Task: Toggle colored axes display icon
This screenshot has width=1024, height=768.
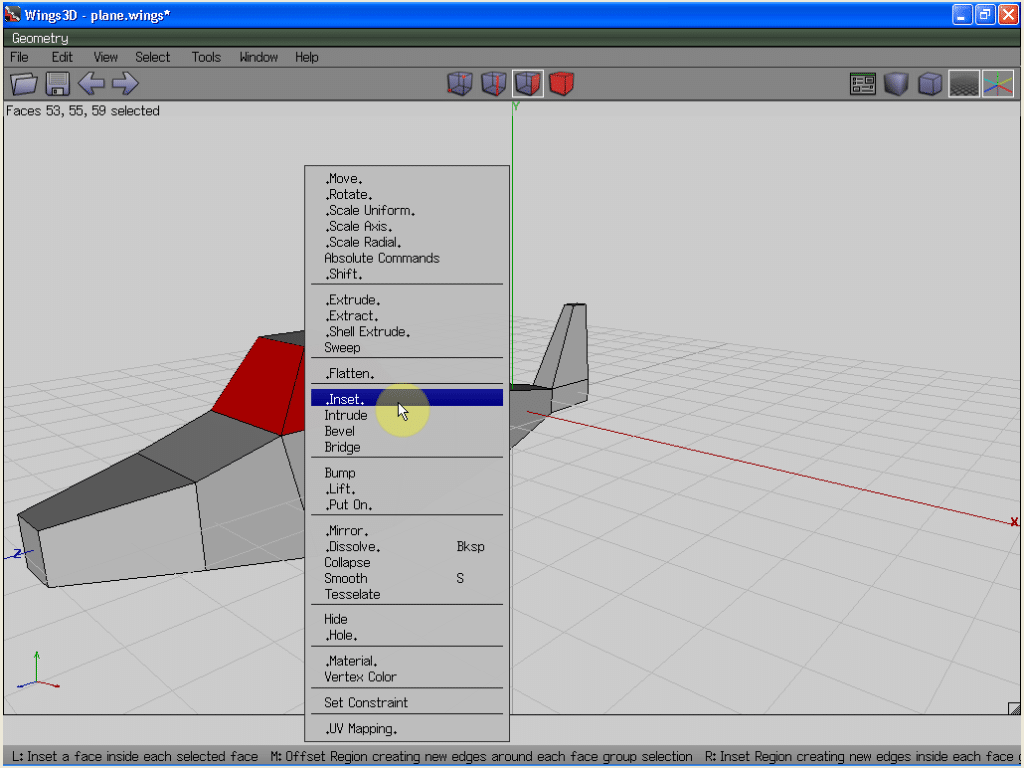Action: click(997, 84)
